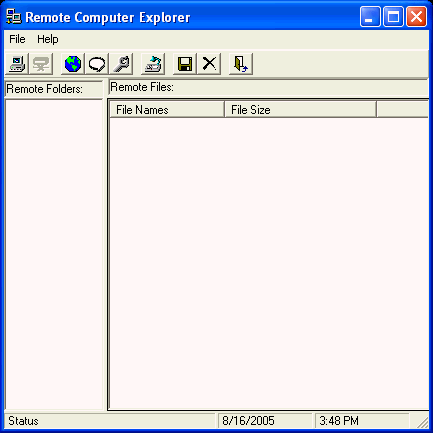Click the exit door icon

point(241,64)
